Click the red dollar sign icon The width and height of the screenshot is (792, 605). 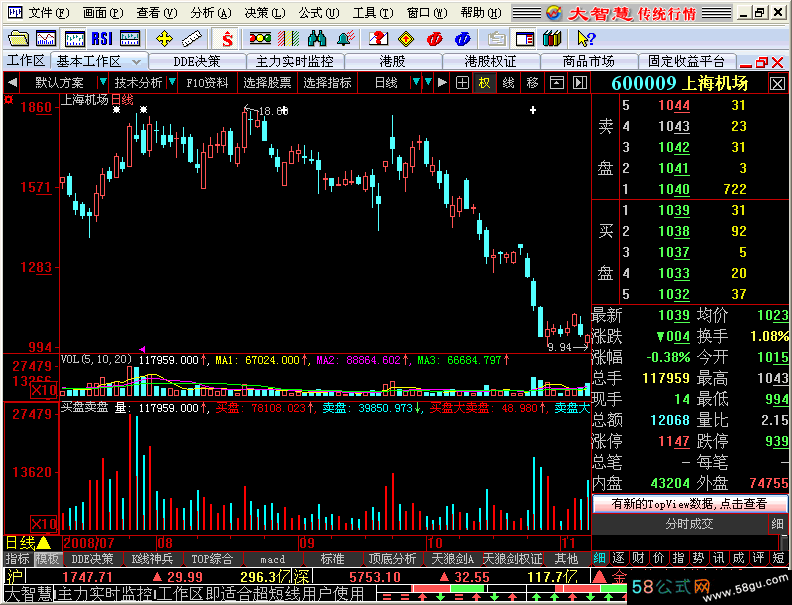pos(227,38)
